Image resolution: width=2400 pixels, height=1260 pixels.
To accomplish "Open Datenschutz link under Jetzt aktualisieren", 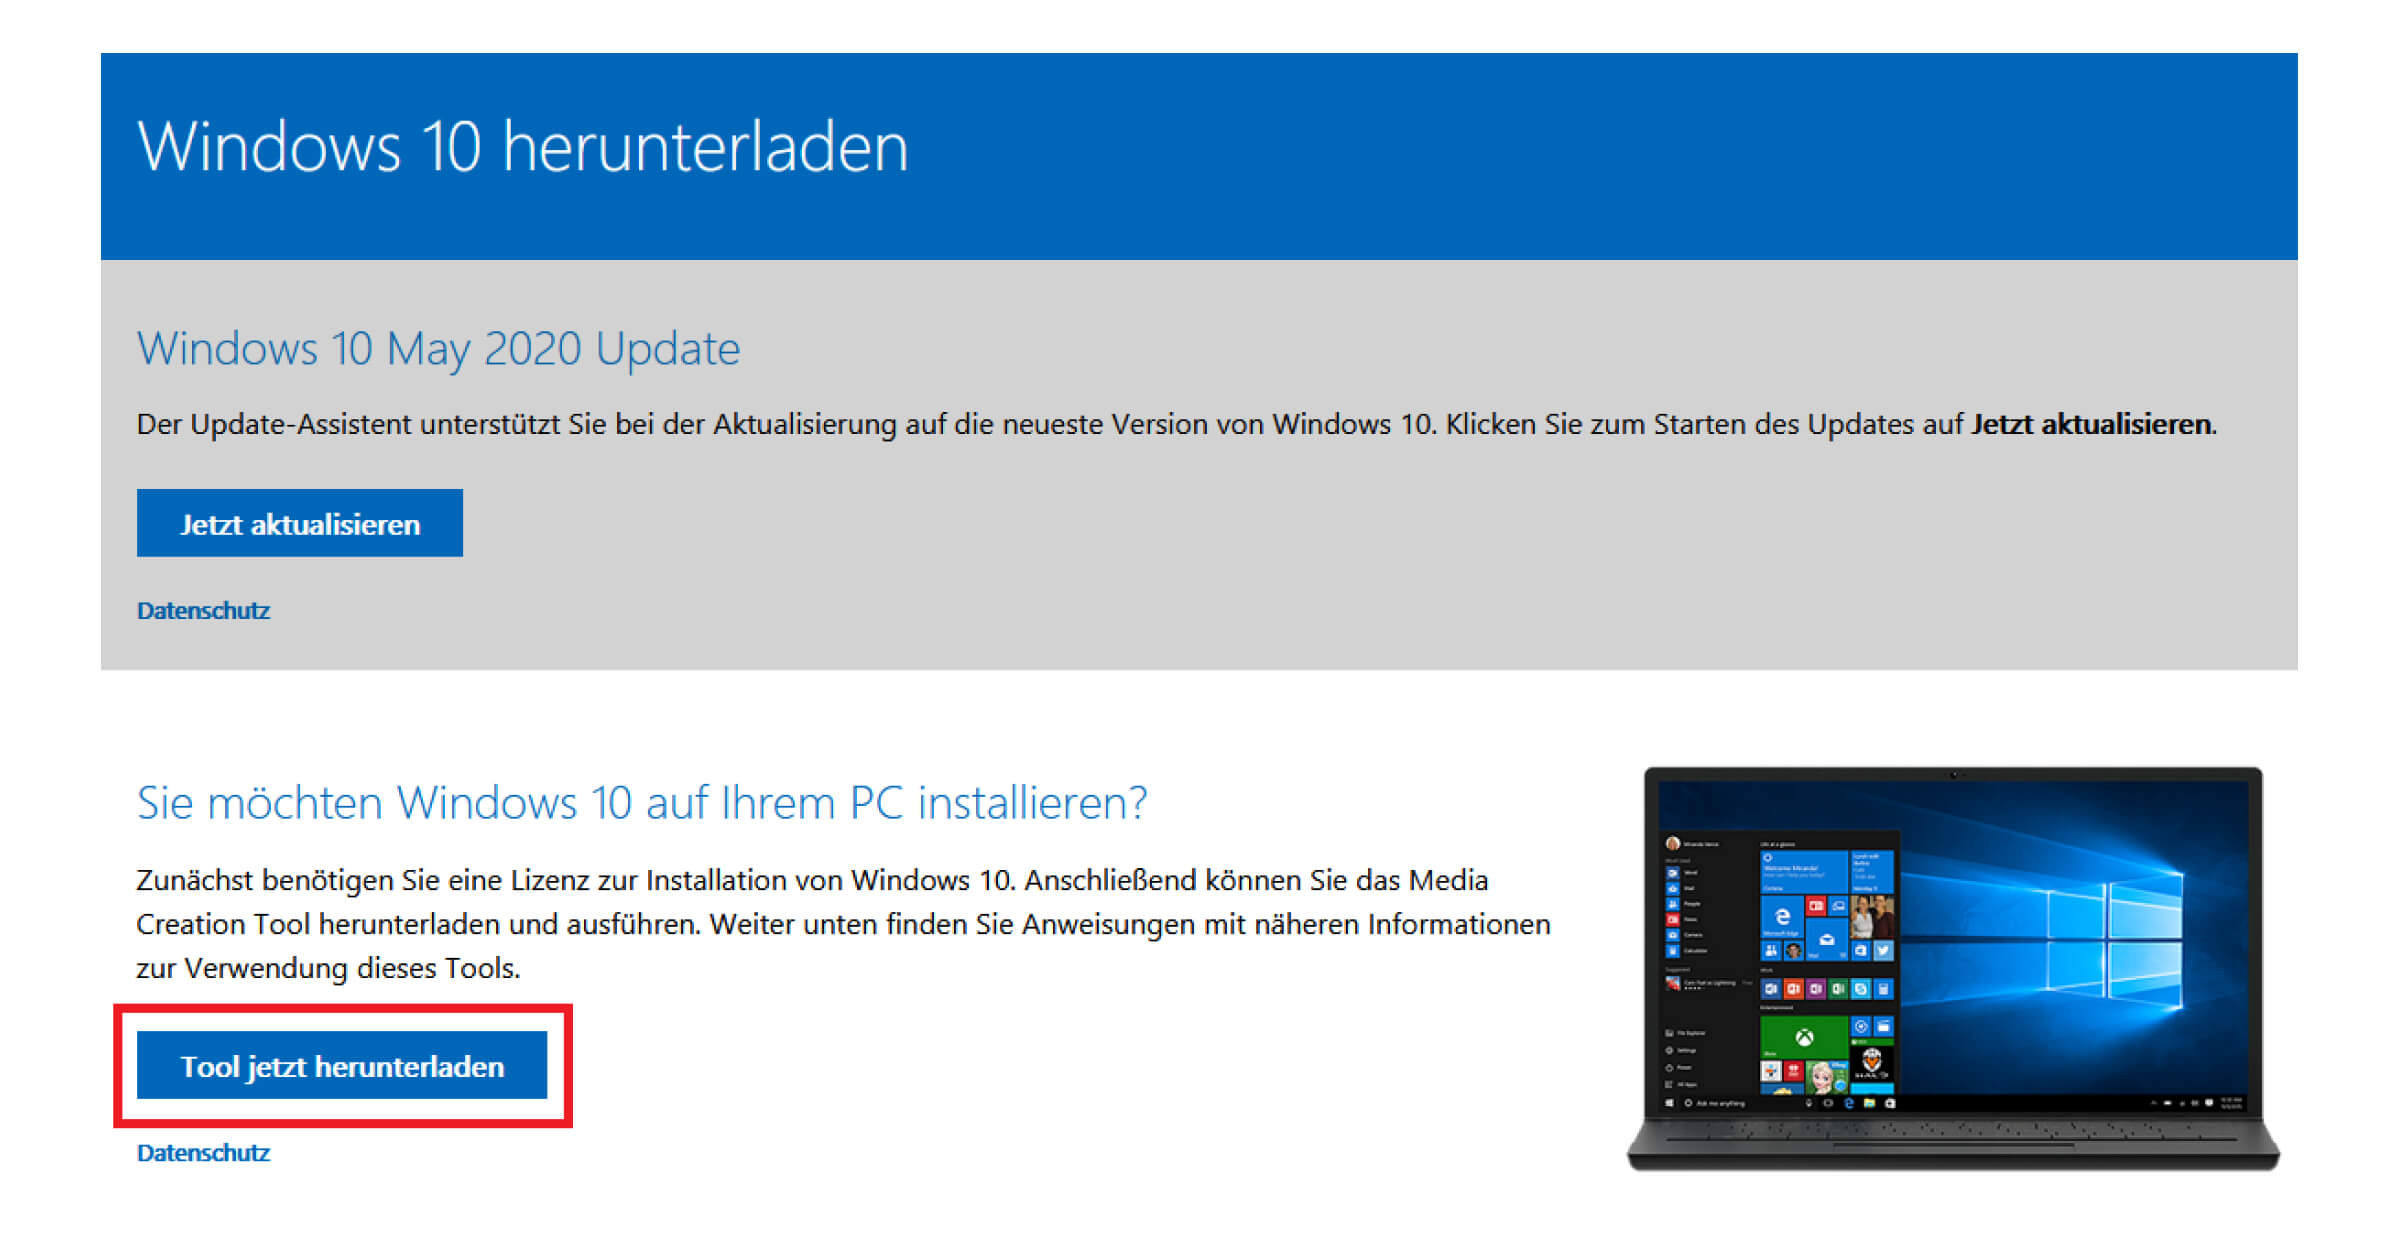I will click(203, 610).
